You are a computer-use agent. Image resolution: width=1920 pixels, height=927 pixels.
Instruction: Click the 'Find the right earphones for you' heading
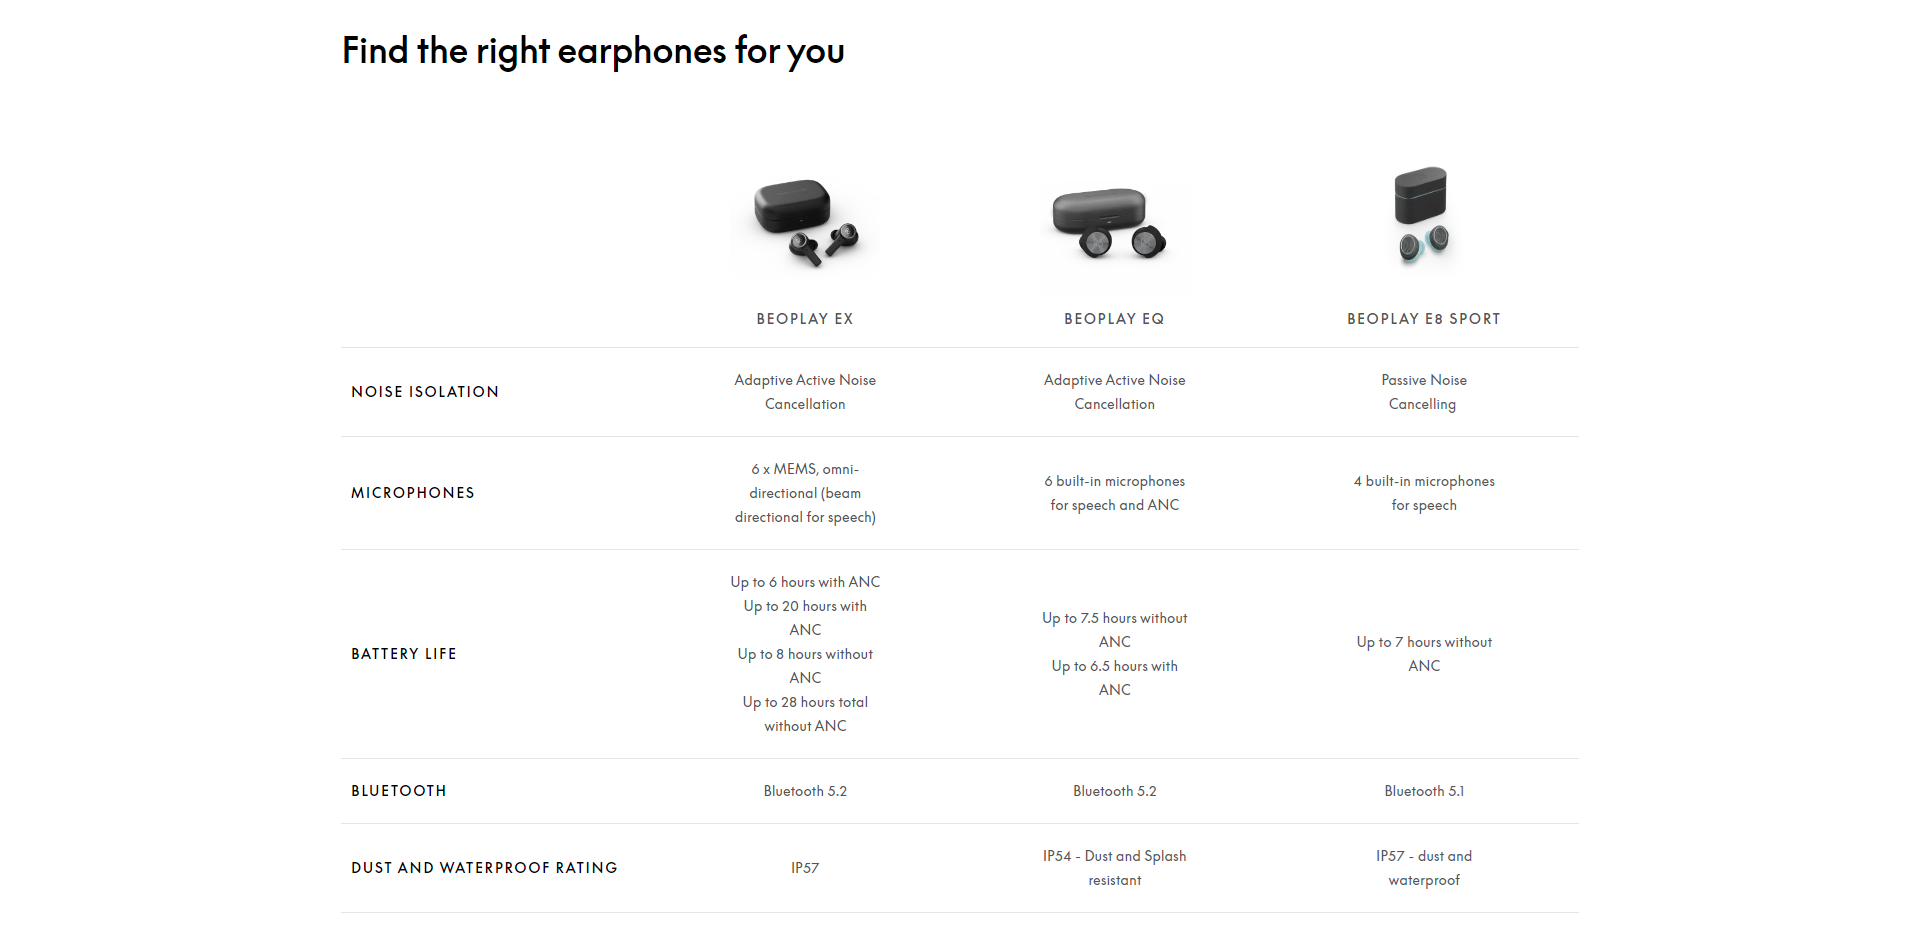click(x=593, y=51)
